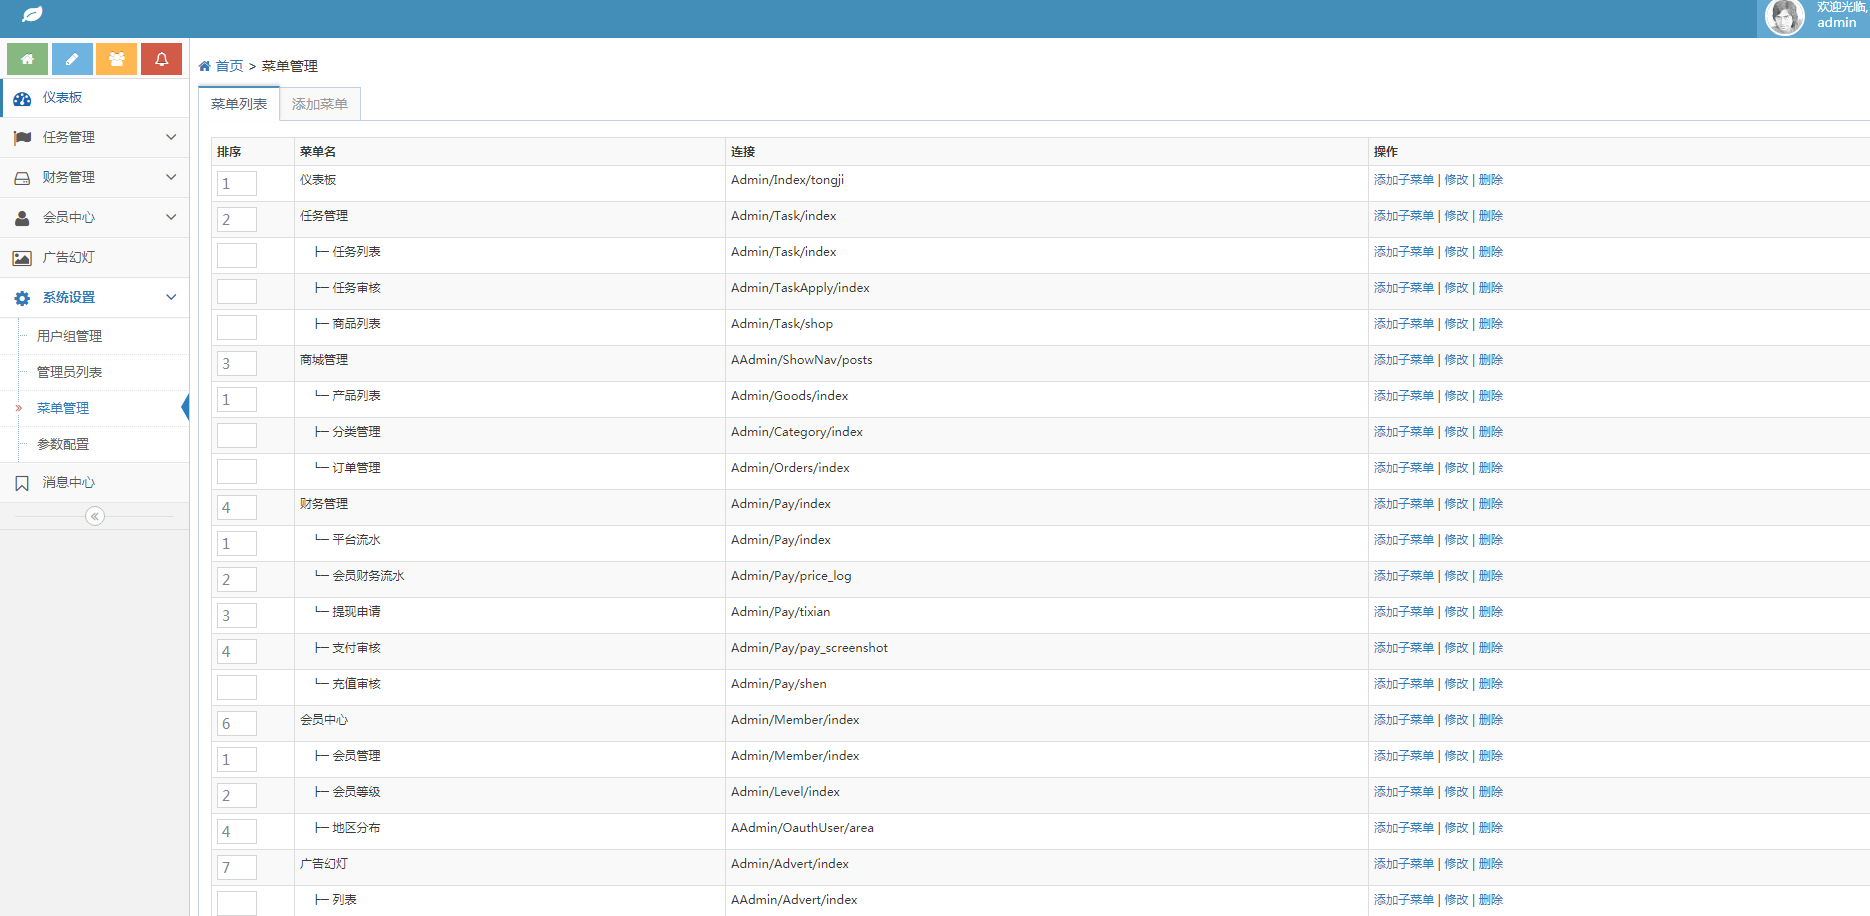Click the blue pencil edit shortcut button

coord(72,59)
